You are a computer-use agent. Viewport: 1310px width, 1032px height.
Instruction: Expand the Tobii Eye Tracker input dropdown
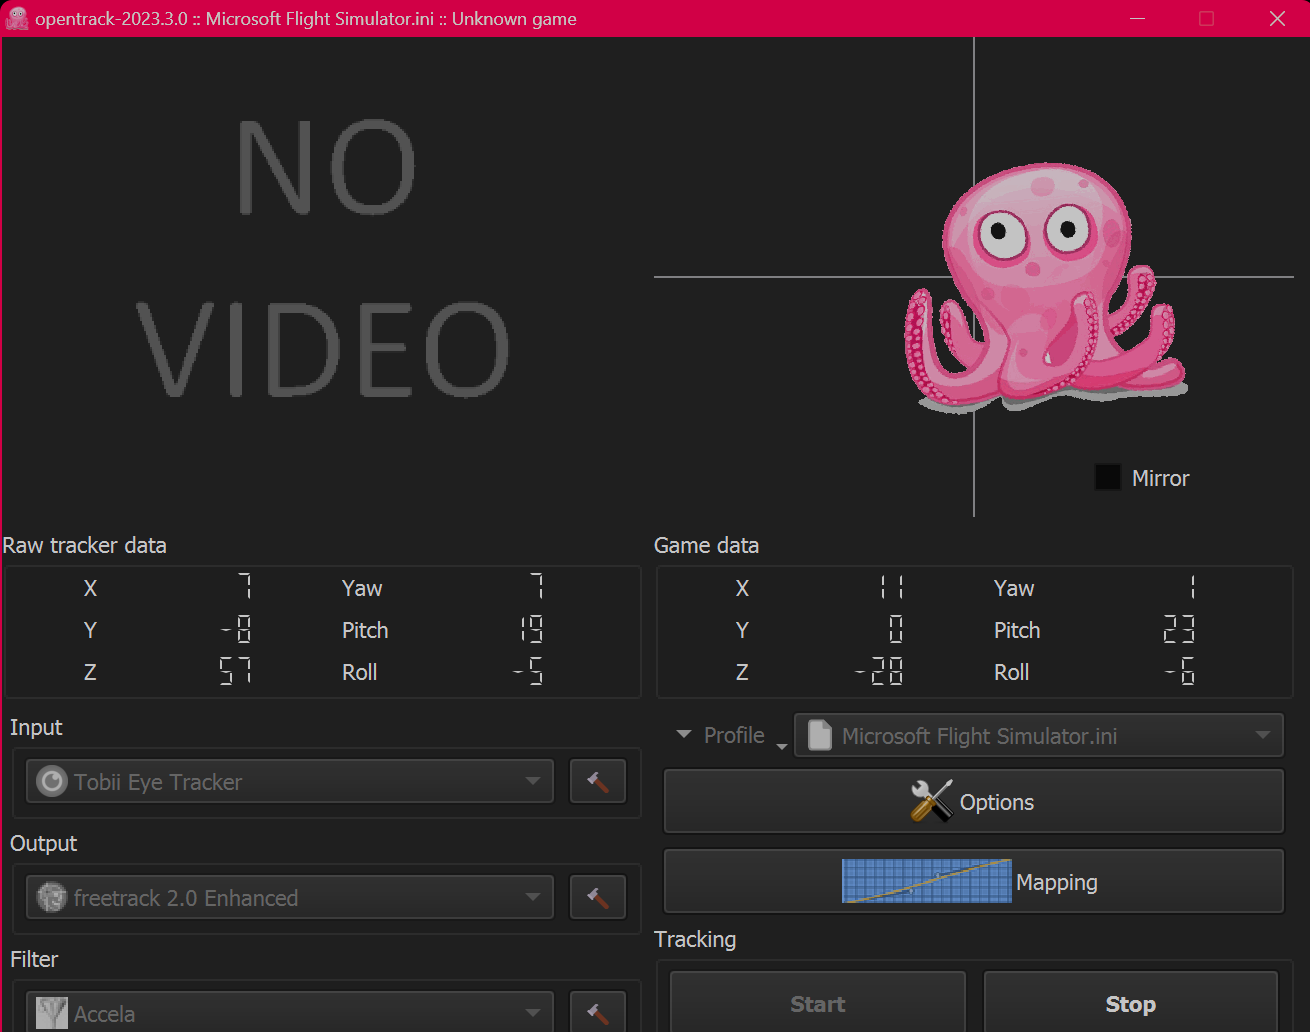click(x=533, y=782)
